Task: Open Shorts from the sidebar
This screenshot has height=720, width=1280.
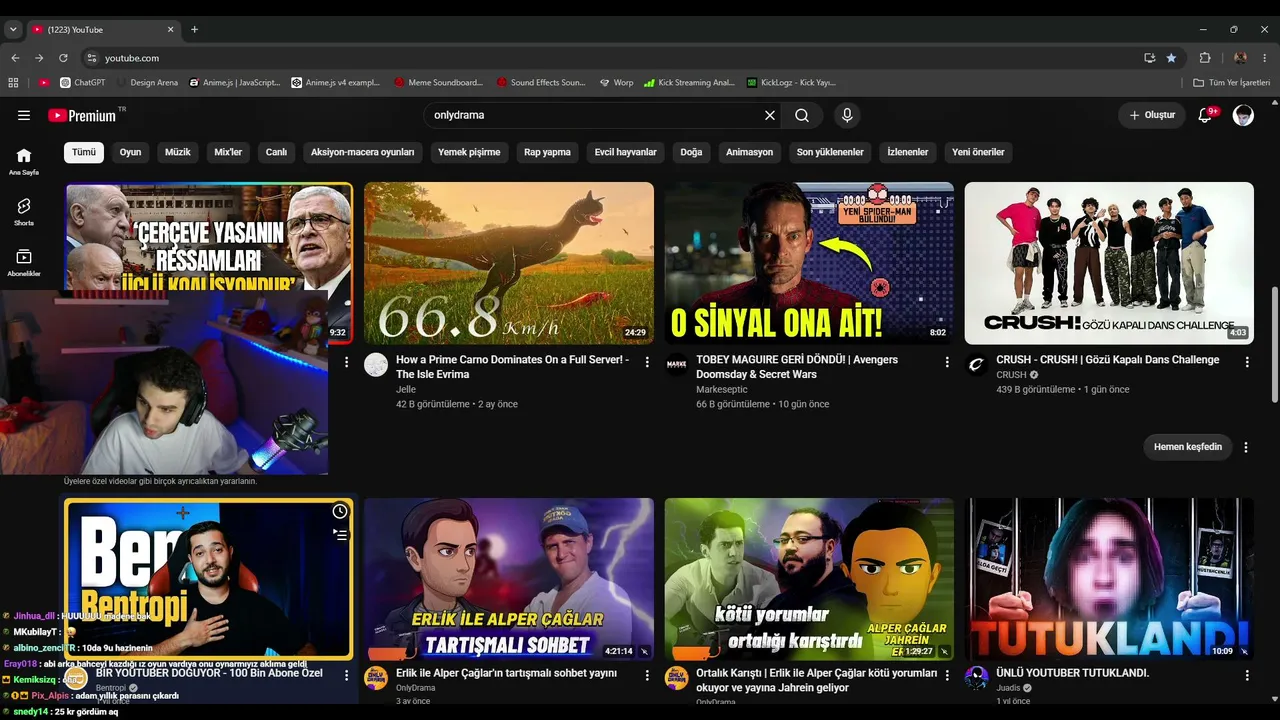Action: [24, 211]
